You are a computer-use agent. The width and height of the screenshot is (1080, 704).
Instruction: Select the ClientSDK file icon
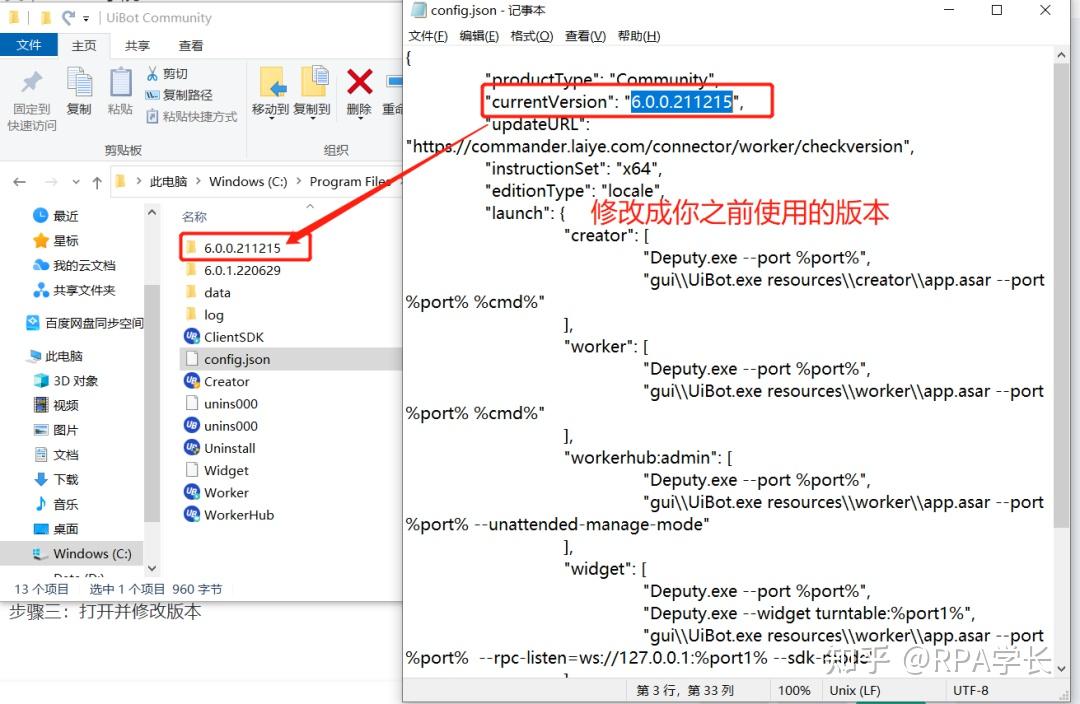pos(191,336)
